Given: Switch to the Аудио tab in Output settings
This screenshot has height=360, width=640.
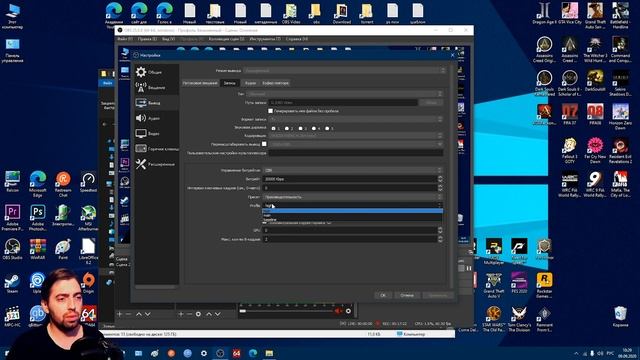Looking at the screenshot, I should (x=250, y=83).
